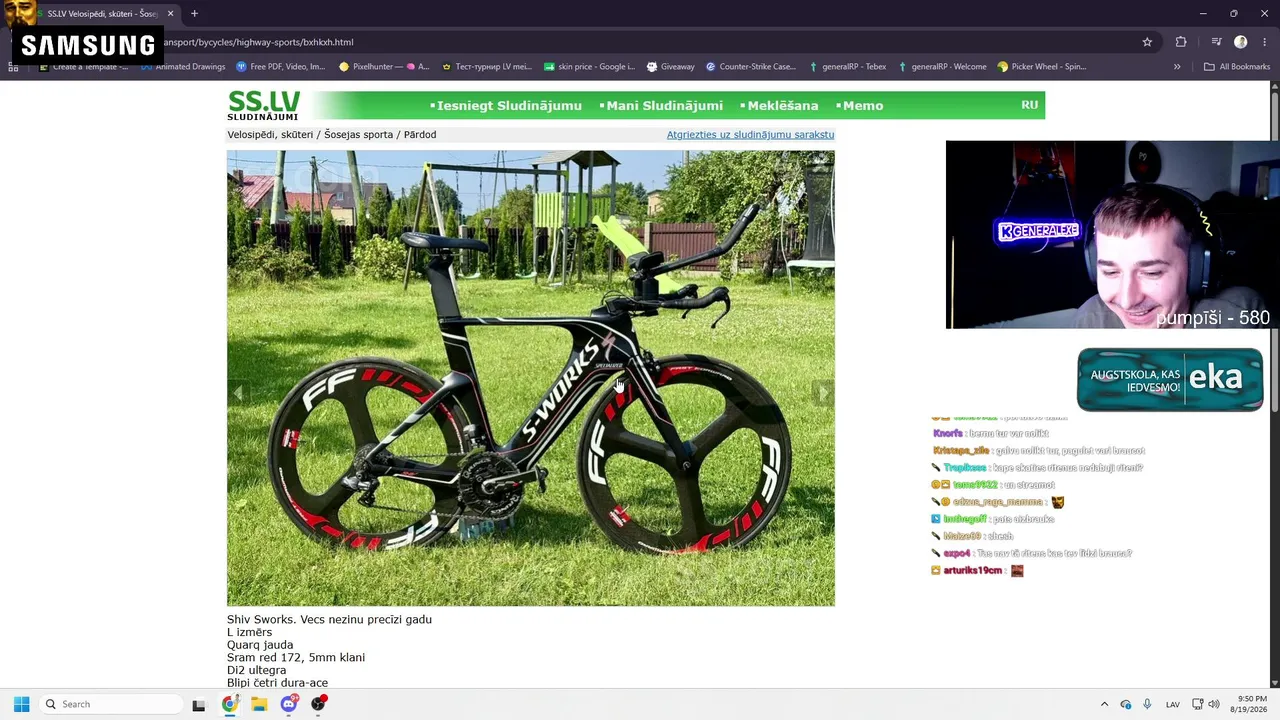Click the microphone tray icon
The width and height of the screenshot is (1280, 720).
coord(1147,704)
